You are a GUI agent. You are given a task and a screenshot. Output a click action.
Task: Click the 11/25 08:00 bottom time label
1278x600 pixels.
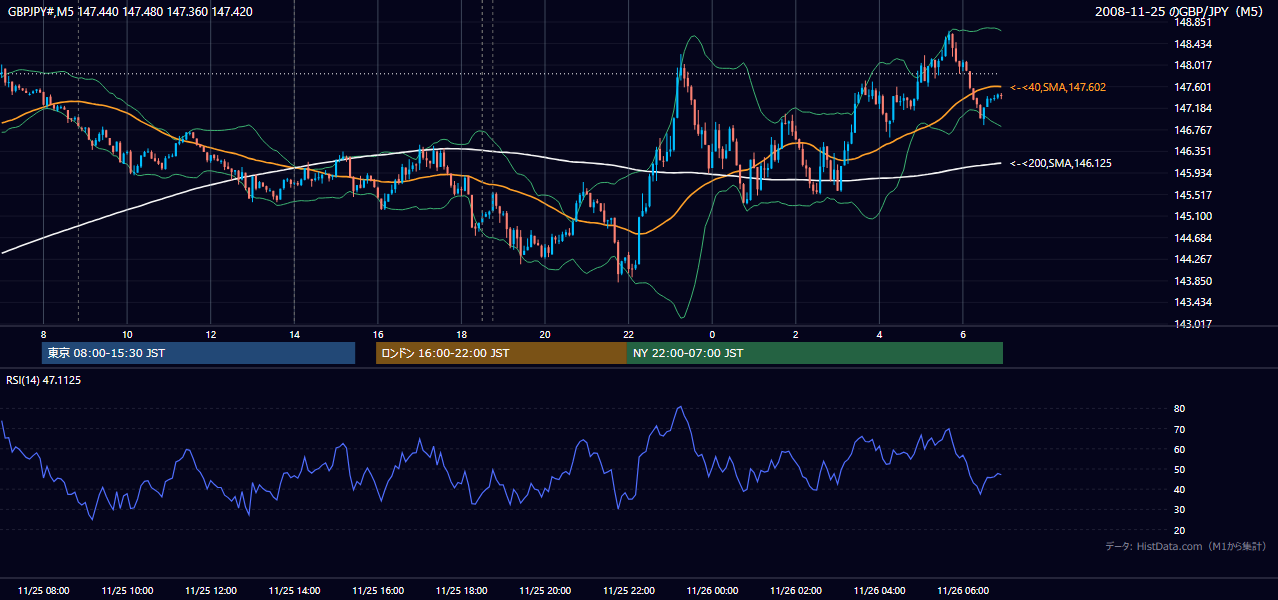coord(43,591)
